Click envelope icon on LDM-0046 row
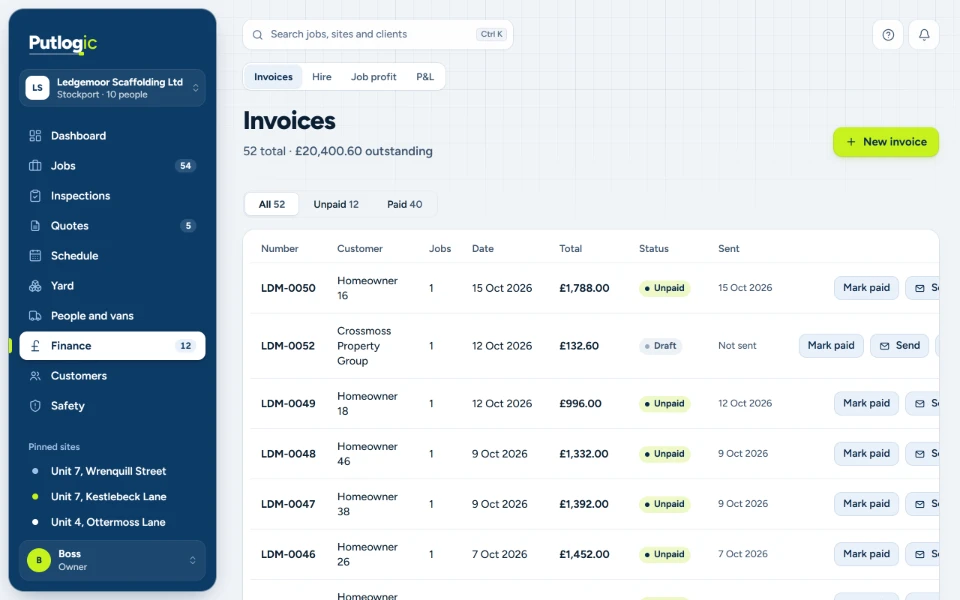The image size is (960, 600). click(920, 554)
